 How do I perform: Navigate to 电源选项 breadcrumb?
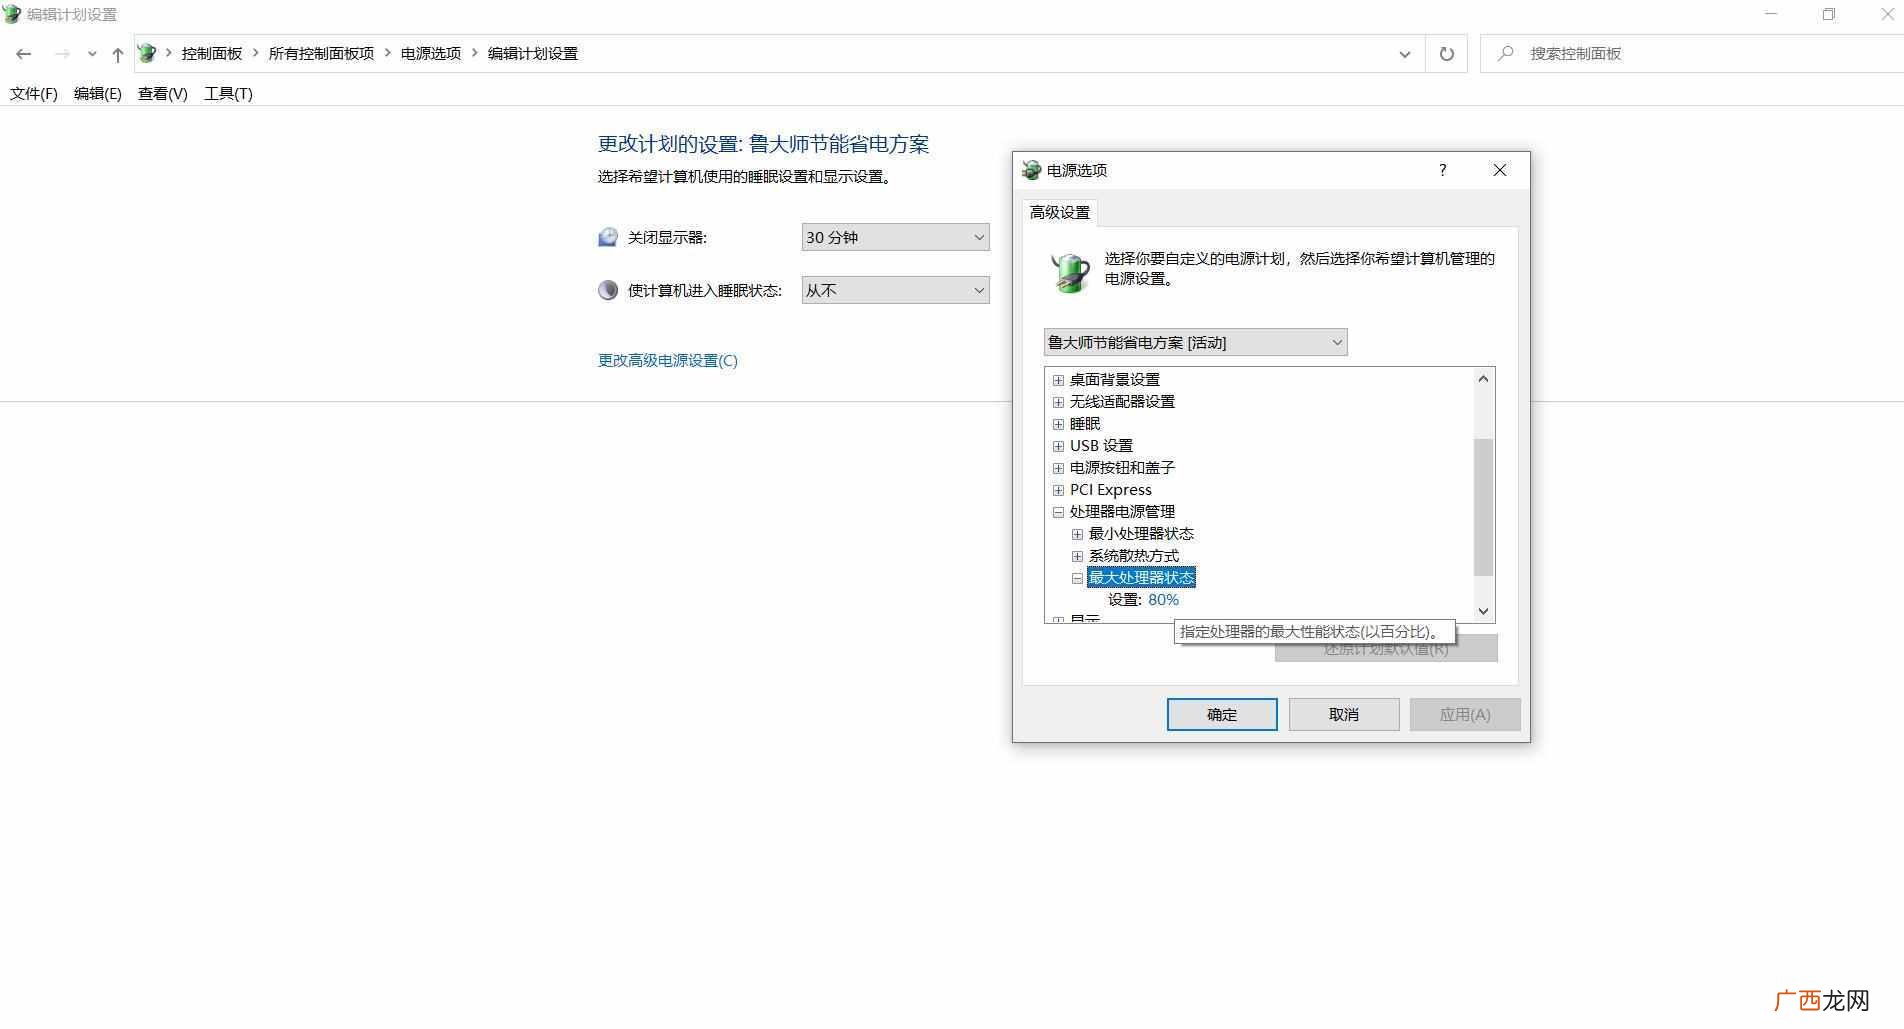click(x=431, y=54)
